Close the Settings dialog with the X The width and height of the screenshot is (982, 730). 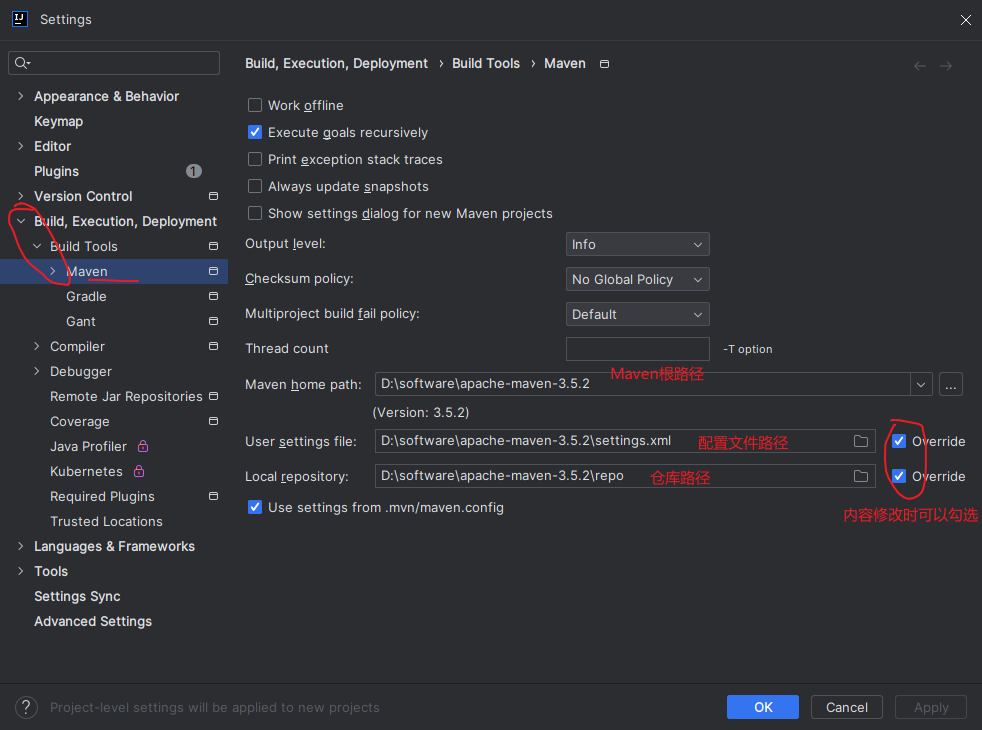[x=965, y=20]
